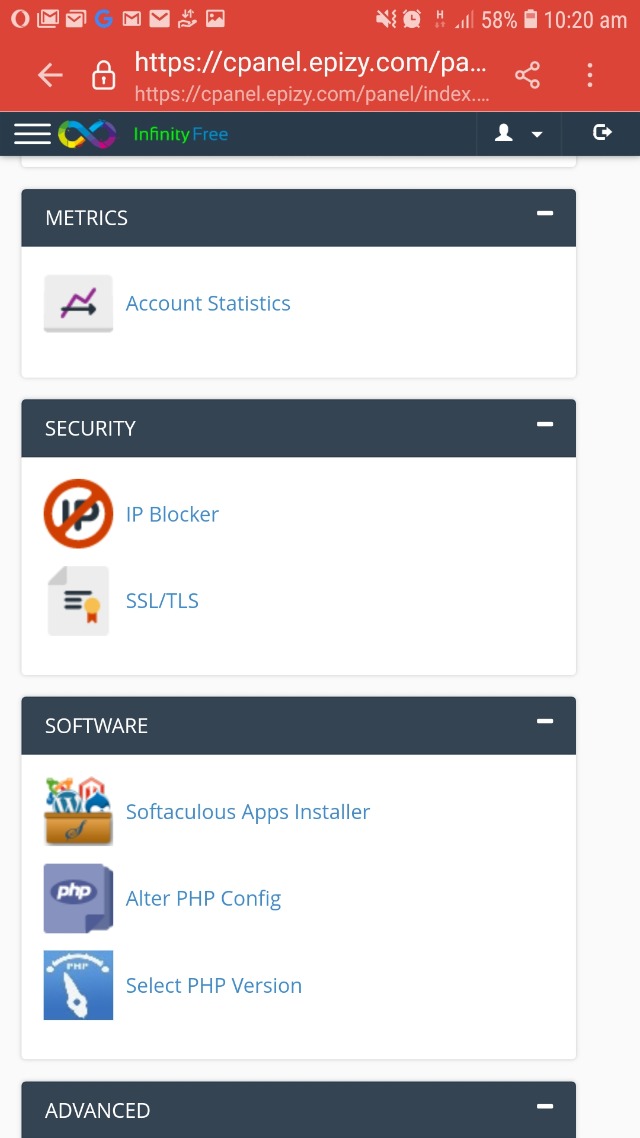
Task: Go back with the browser arrow
Action: (x=49, y=75)
